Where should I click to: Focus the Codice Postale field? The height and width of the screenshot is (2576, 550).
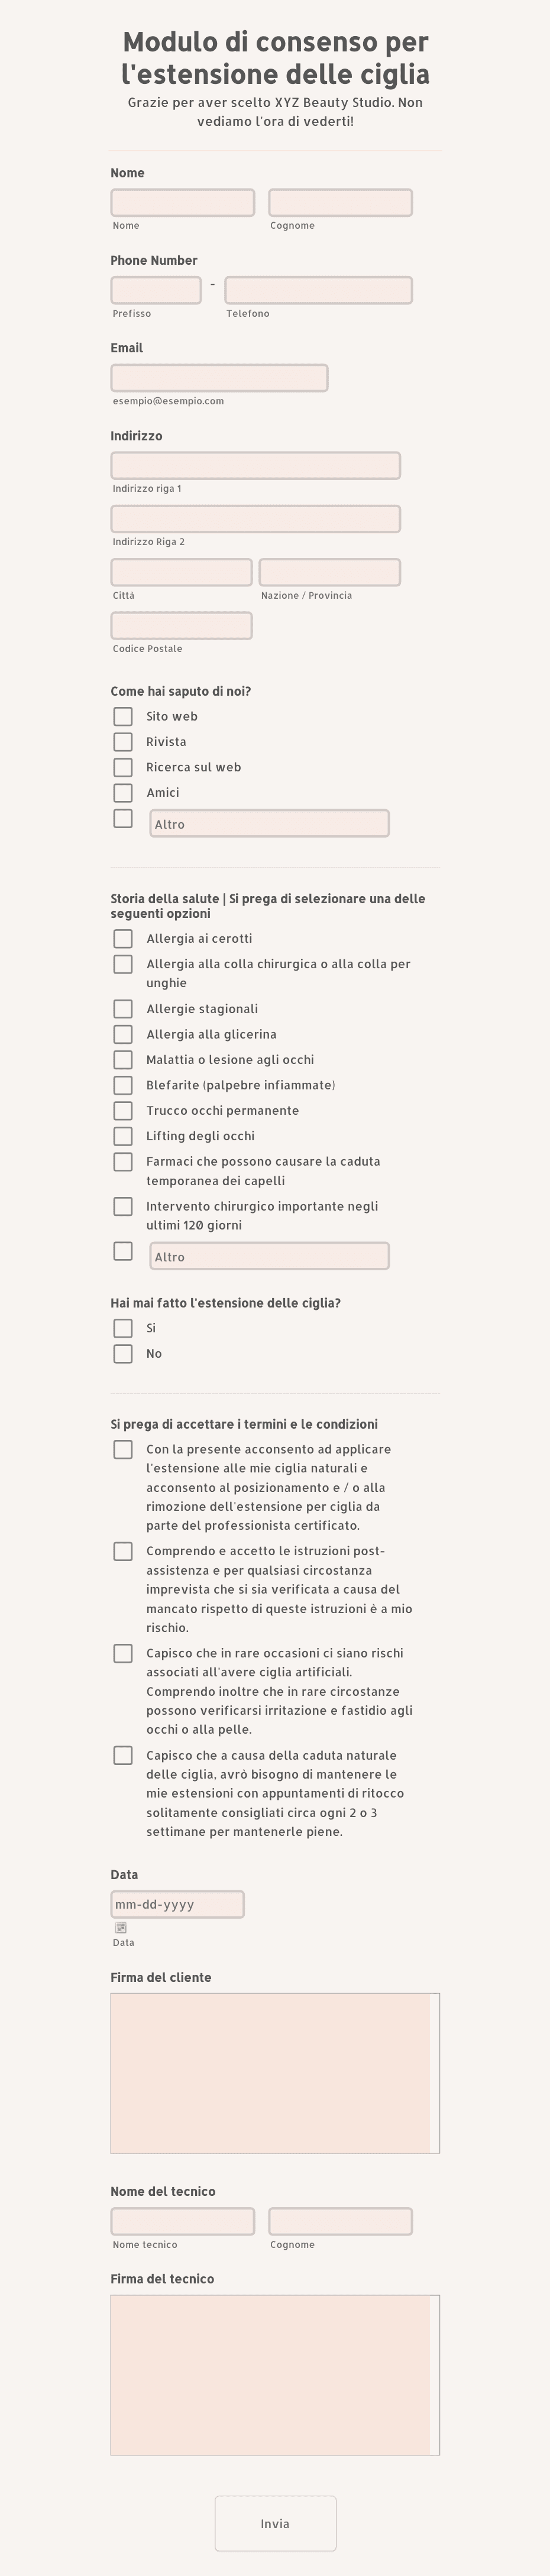[x=181, y=626]
